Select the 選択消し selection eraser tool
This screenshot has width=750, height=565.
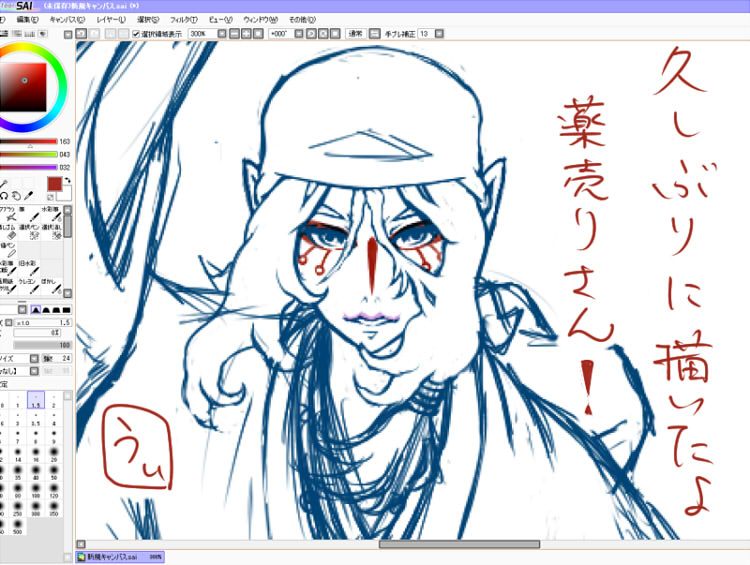click(52, 232)
